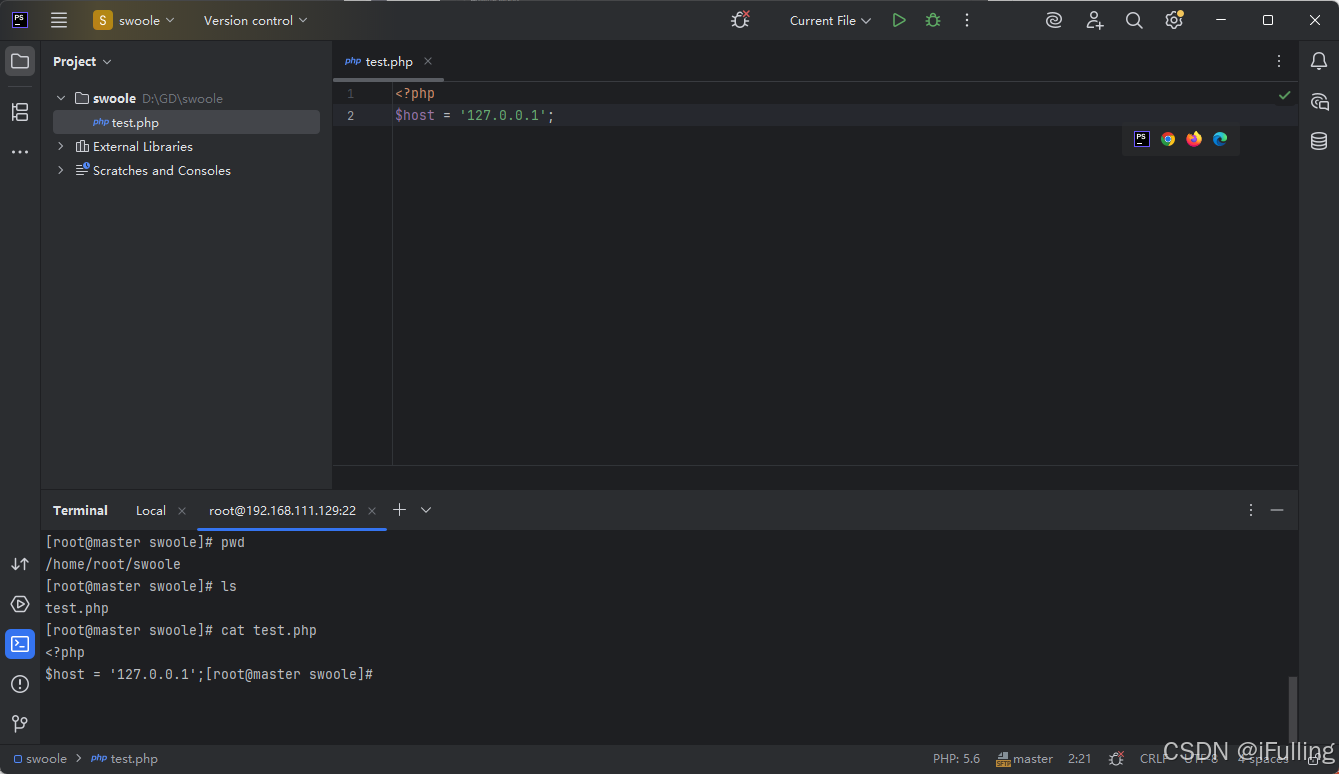
Task: Open the swoole project dropdown
Action: pyautogui.click(x=134, y=20)
